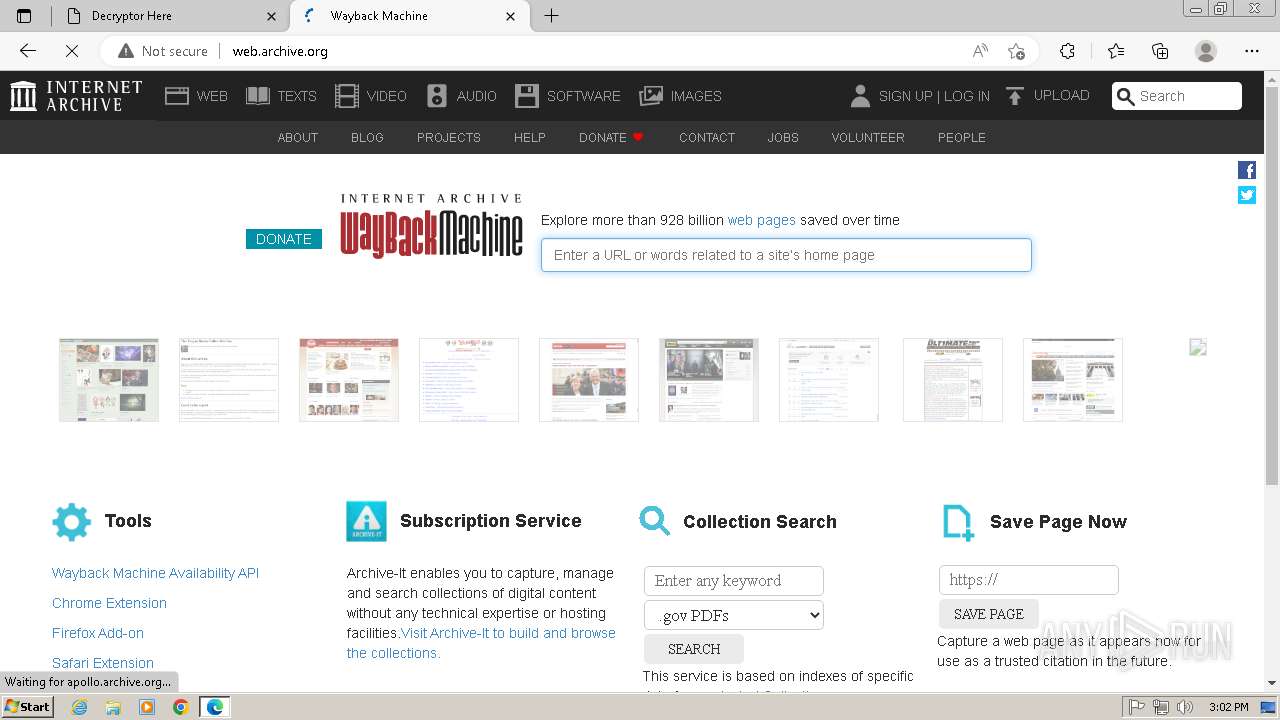The image size is (1280, 720).
Task: Open the Ultimate archived site thumbnail
Action: [953, 380]
